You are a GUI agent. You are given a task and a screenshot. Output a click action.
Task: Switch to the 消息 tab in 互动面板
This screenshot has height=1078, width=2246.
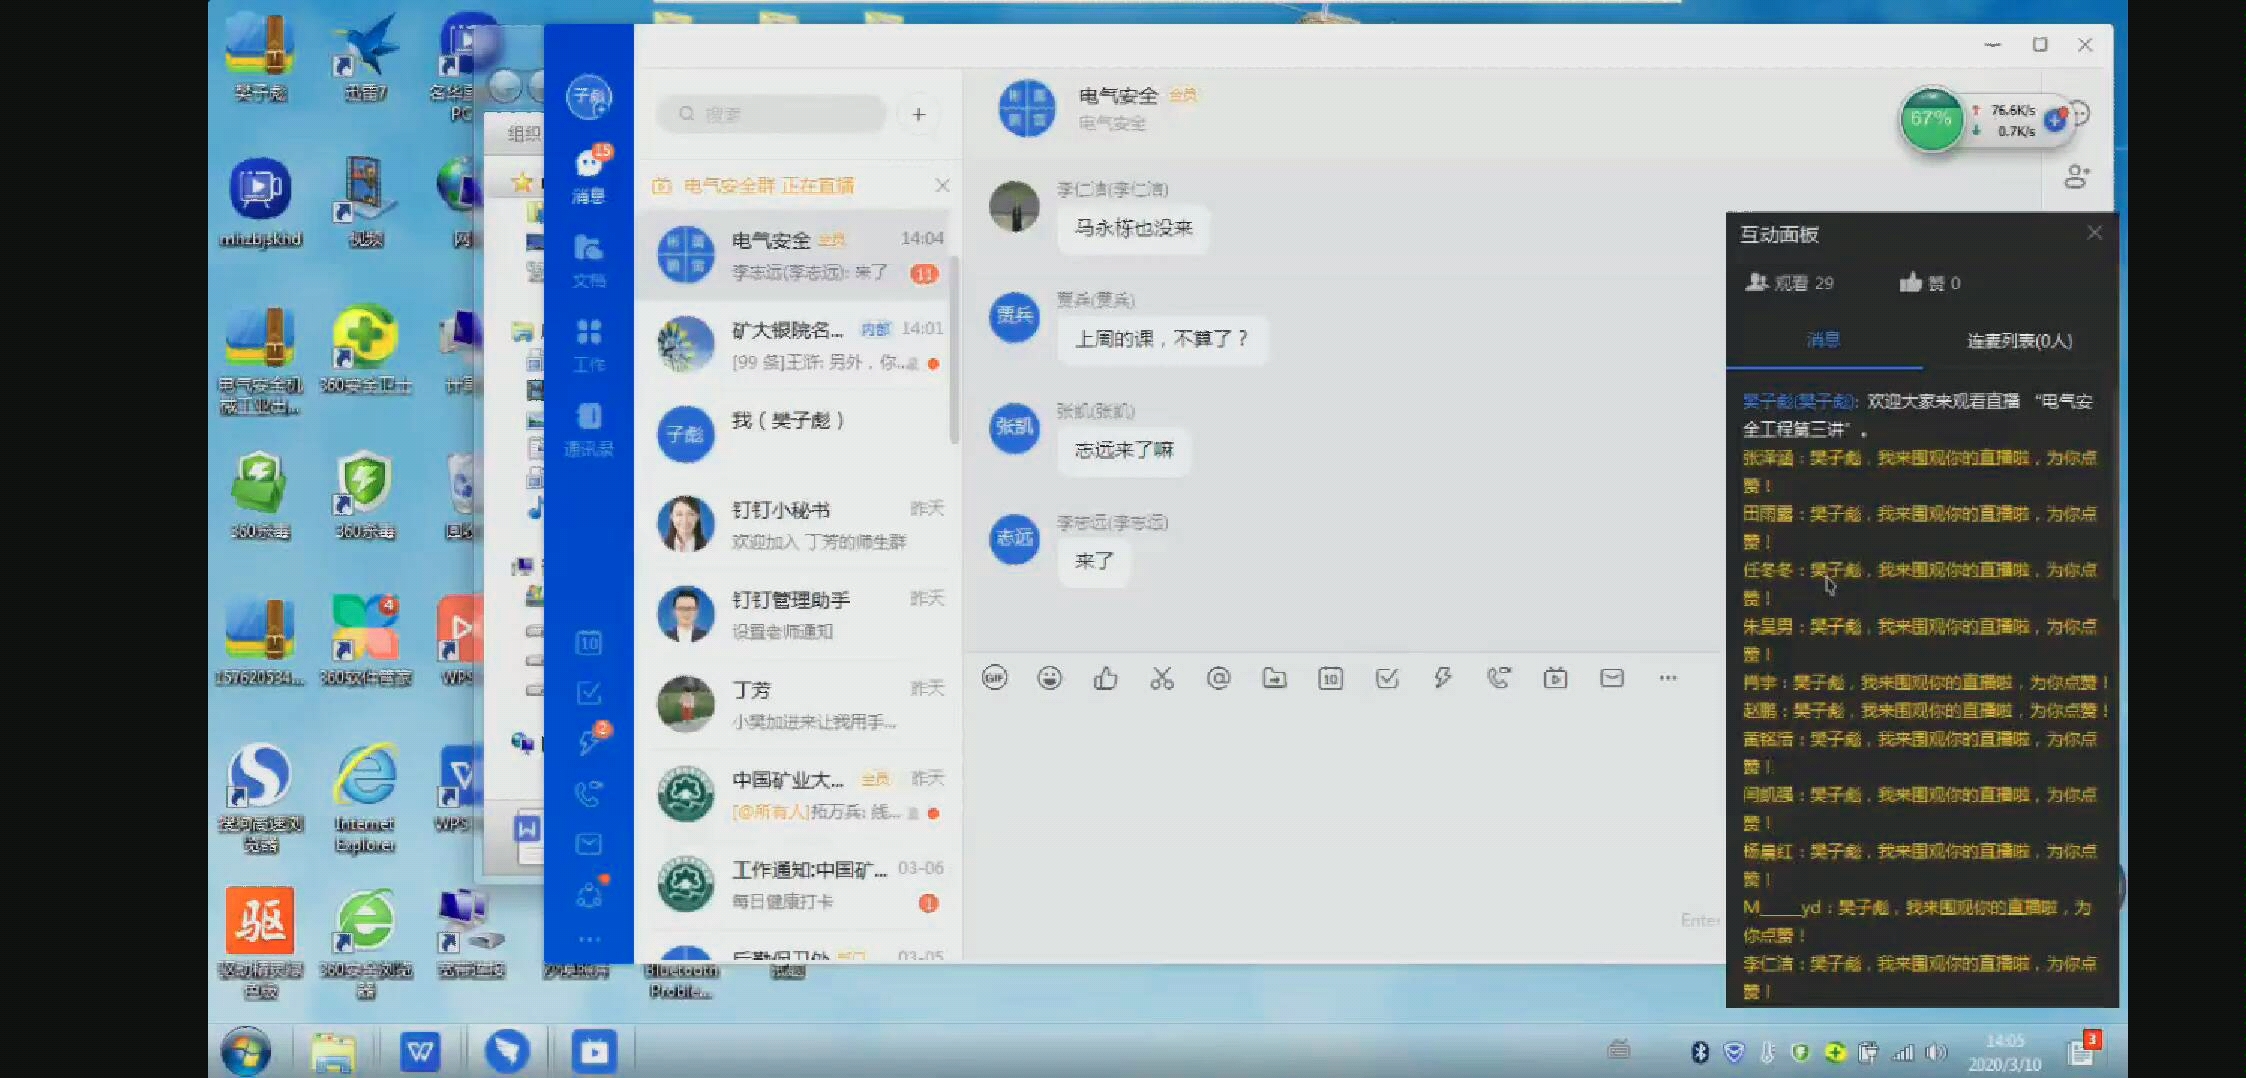pyautogui.click(x=1823, y=340)
